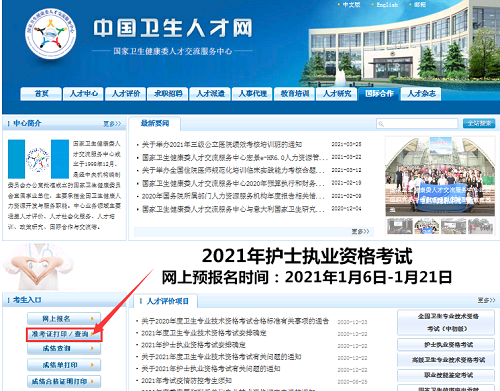
Task: Open 关于2020年度卫生专业技术资格考试合格标准 notice
Action: pyautogui.click(x=235, y=321)
